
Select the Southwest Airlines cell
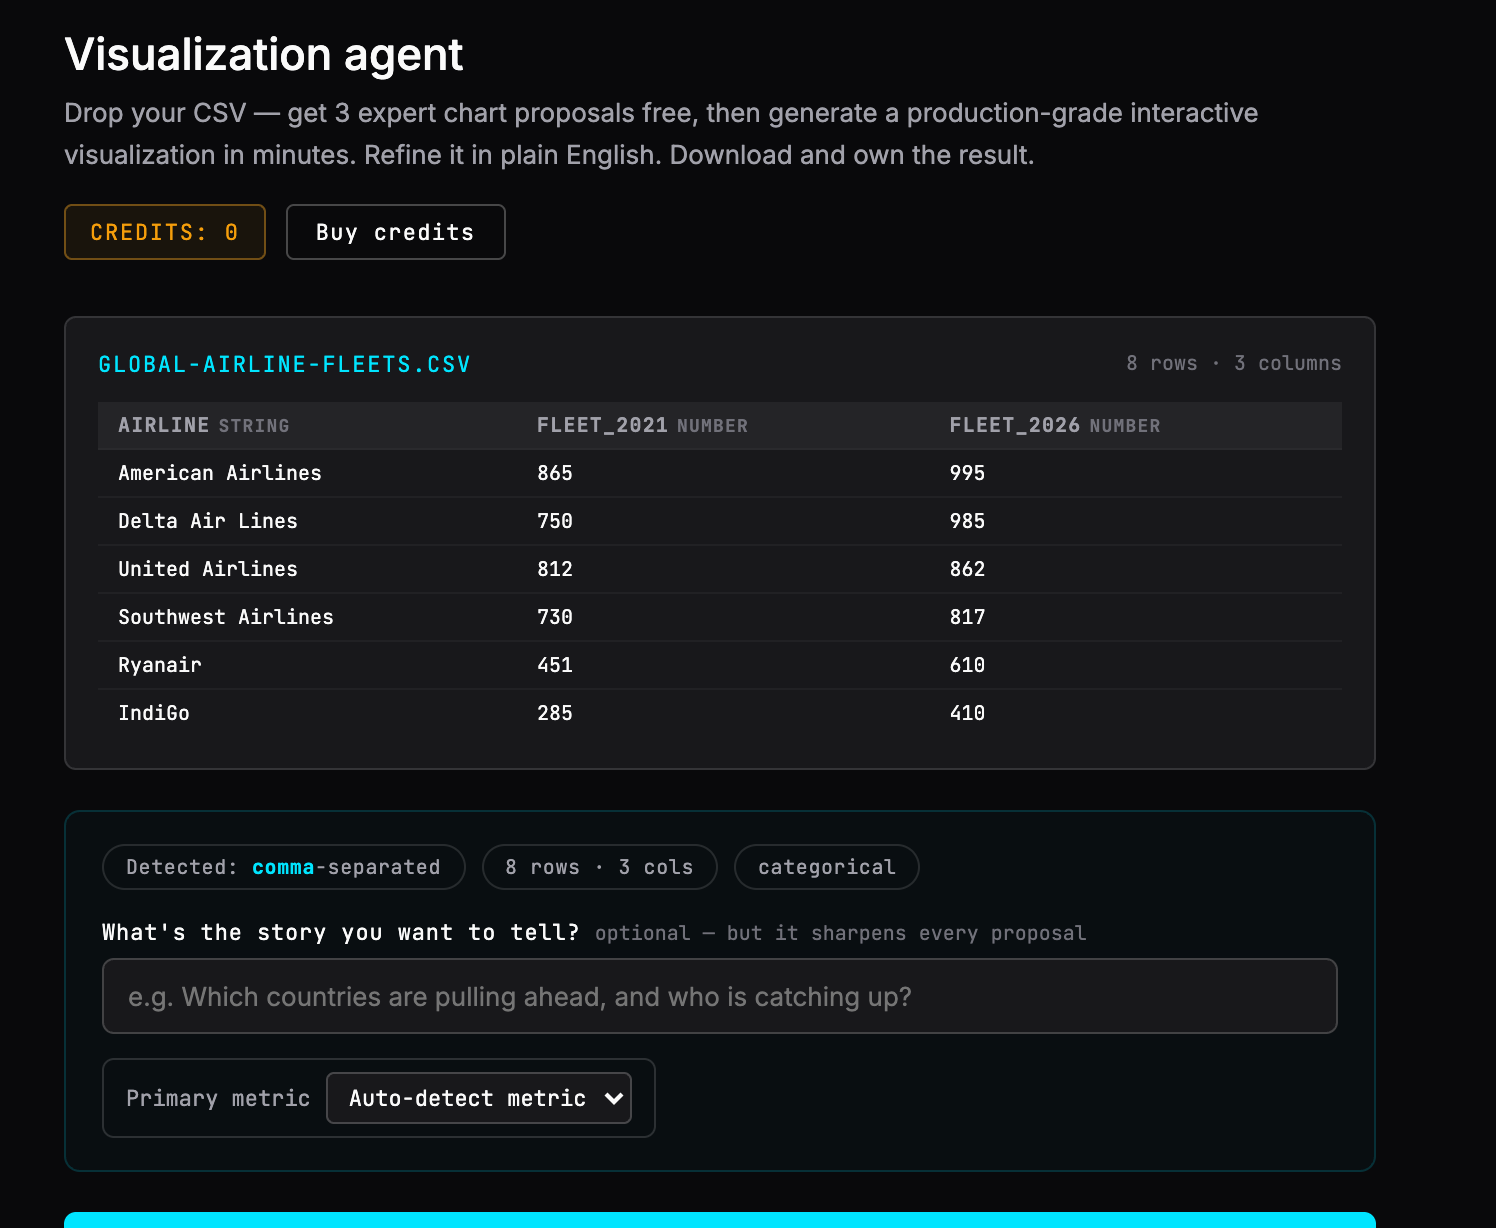pos(226,617)
